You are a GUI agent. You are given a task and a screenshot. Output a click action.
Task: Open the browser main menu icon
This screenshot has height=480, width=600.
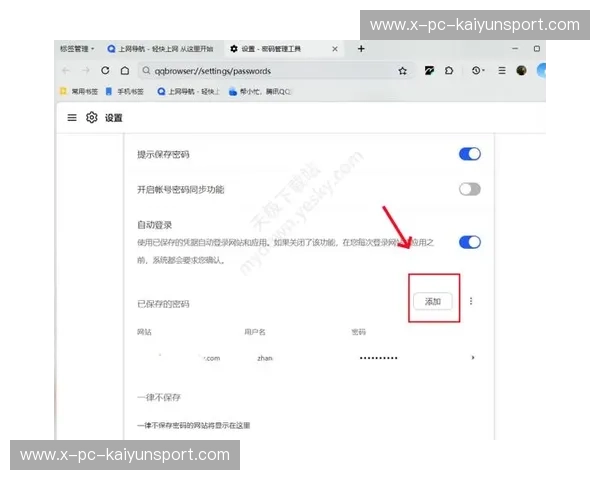[502, 70]
